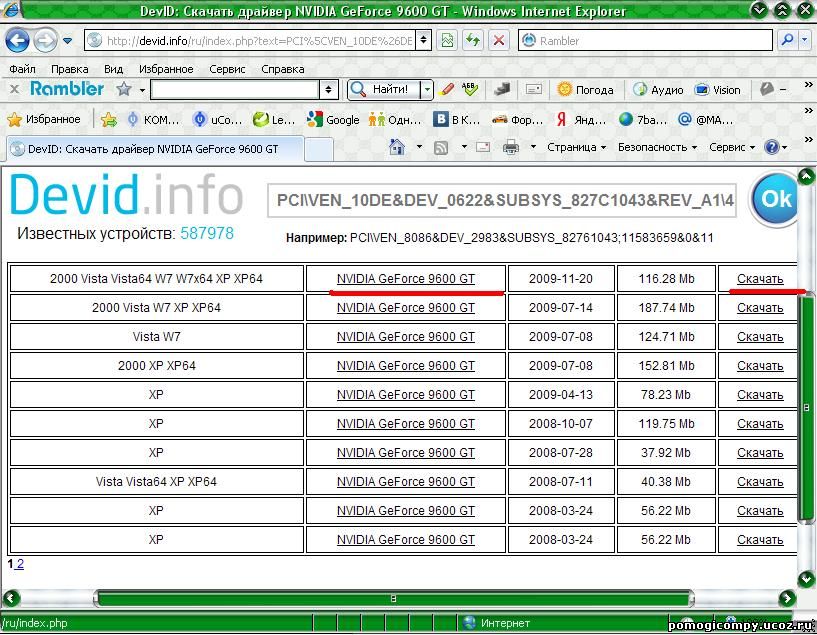Open the uCo... bookmark in favorites bar

[217, 120]
